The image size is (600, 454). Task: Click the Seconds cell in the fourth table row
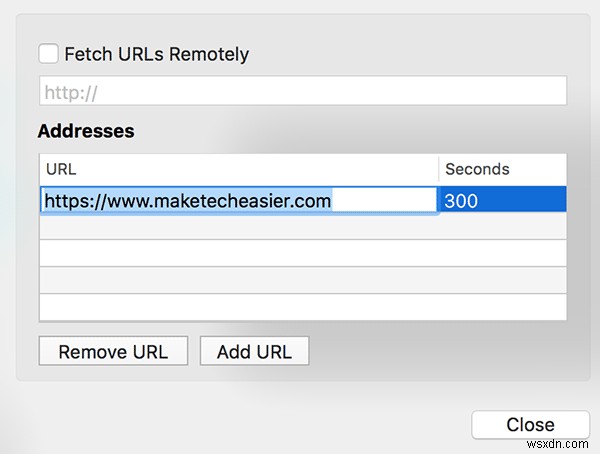(x=502, y=280)
